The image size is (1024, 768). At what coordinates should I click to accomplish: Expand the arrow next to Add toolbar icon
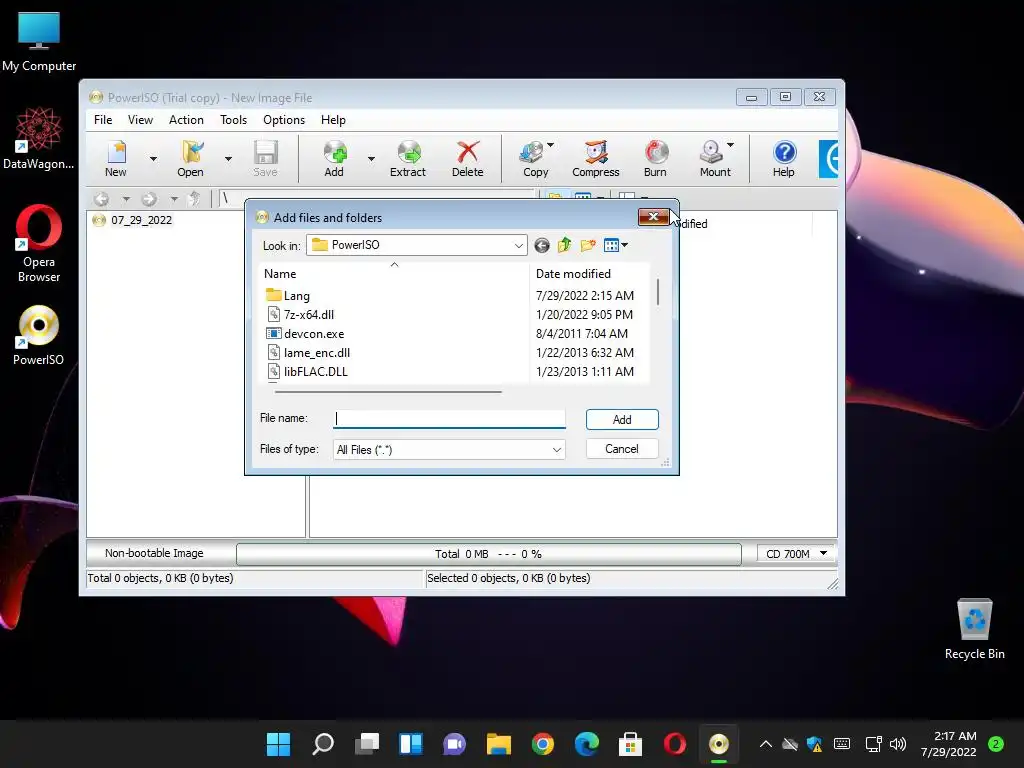click(372, 159)
